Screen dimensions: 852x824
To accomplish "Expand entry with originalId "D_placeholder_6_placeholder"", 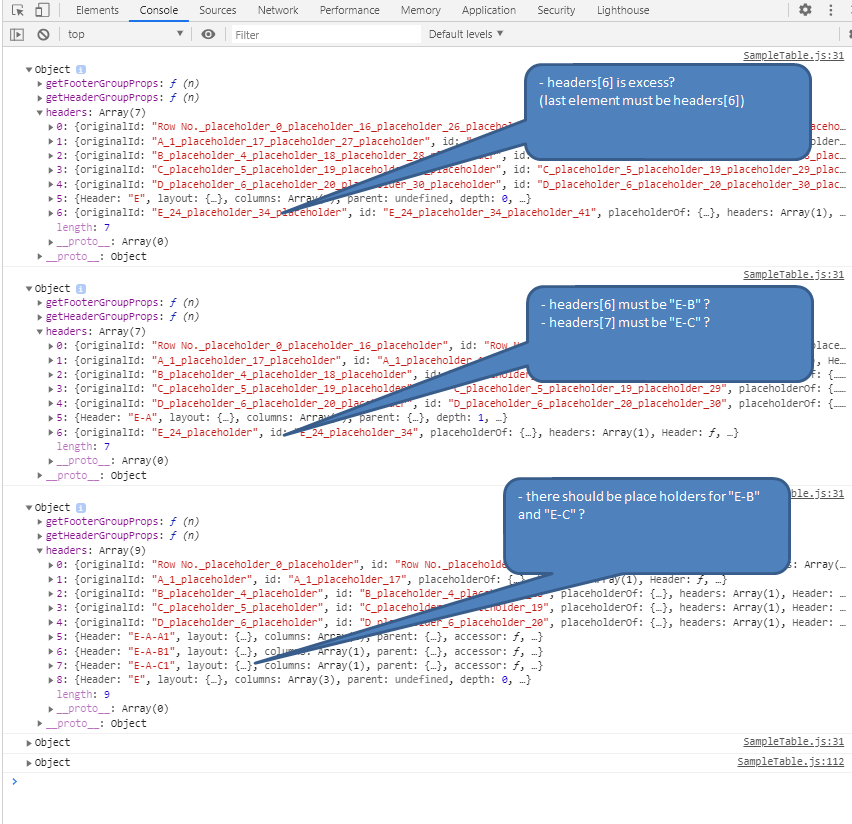I will pyautogui.click(x=51, y=622).
